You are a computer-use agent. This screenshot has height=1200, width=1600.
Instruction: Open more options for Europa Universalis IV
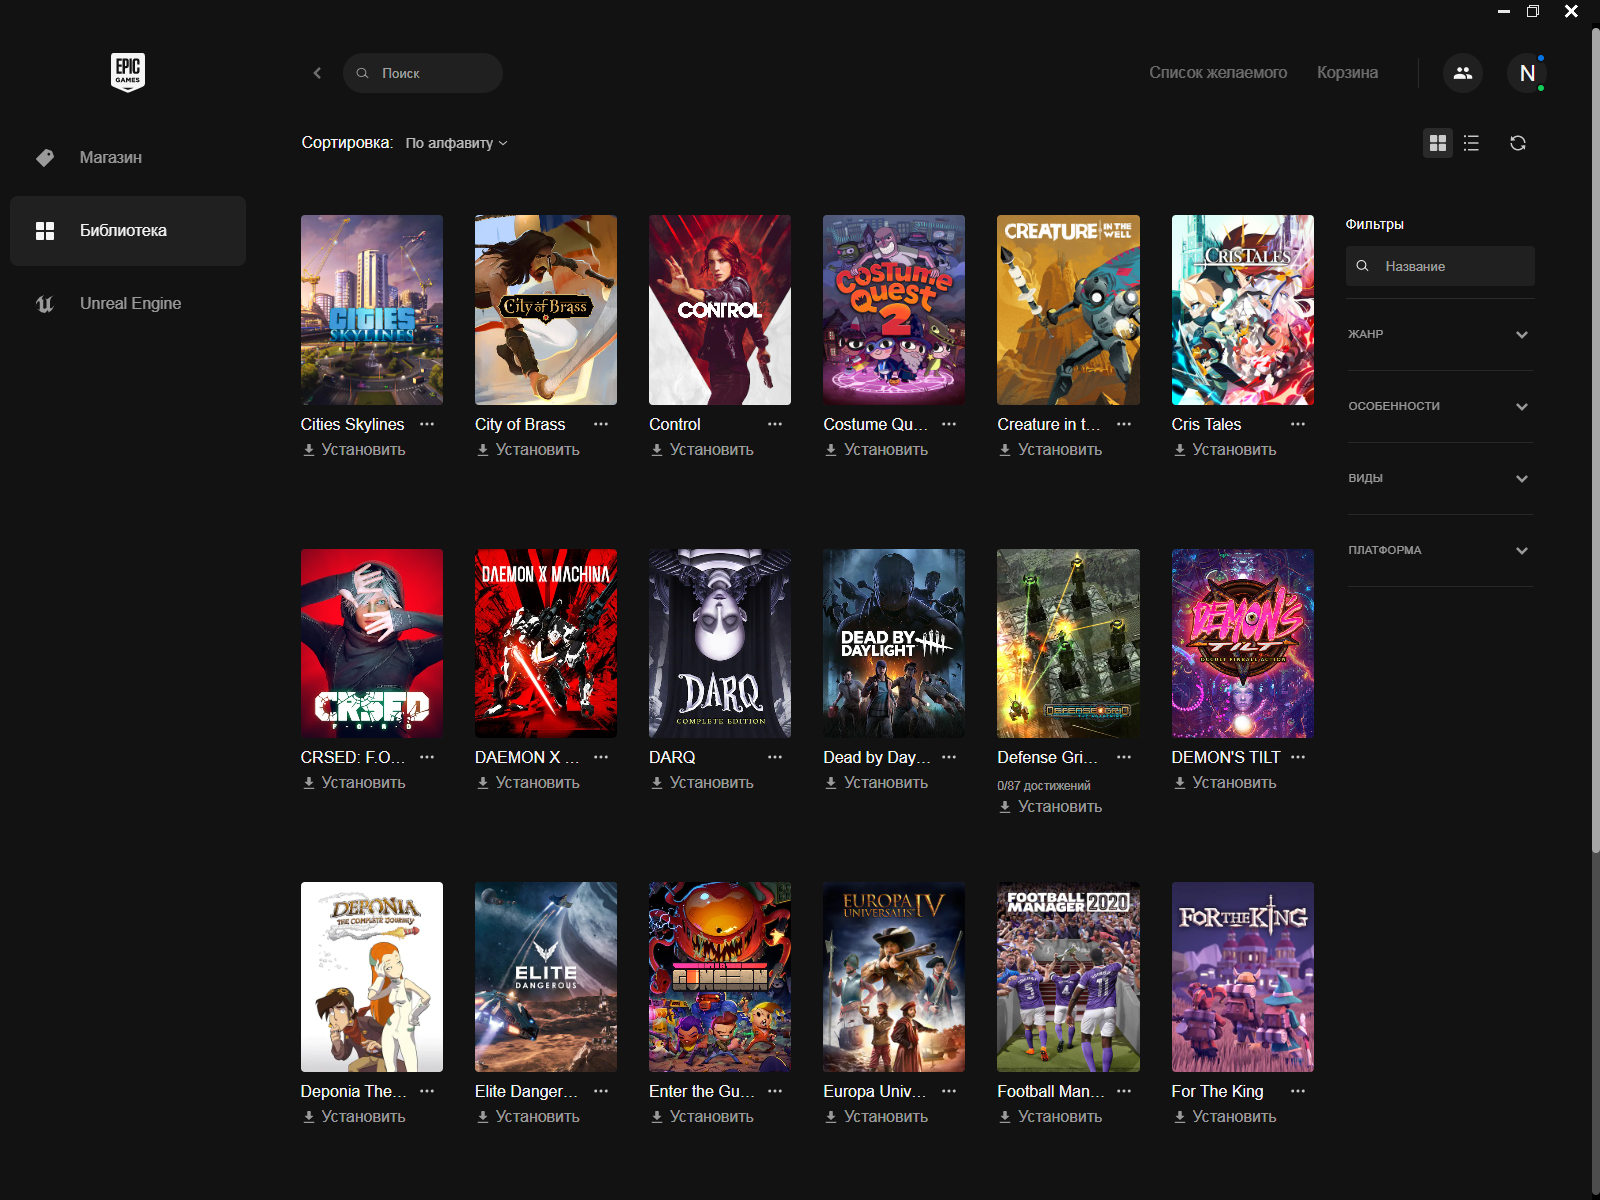[x=949, y=1091]
